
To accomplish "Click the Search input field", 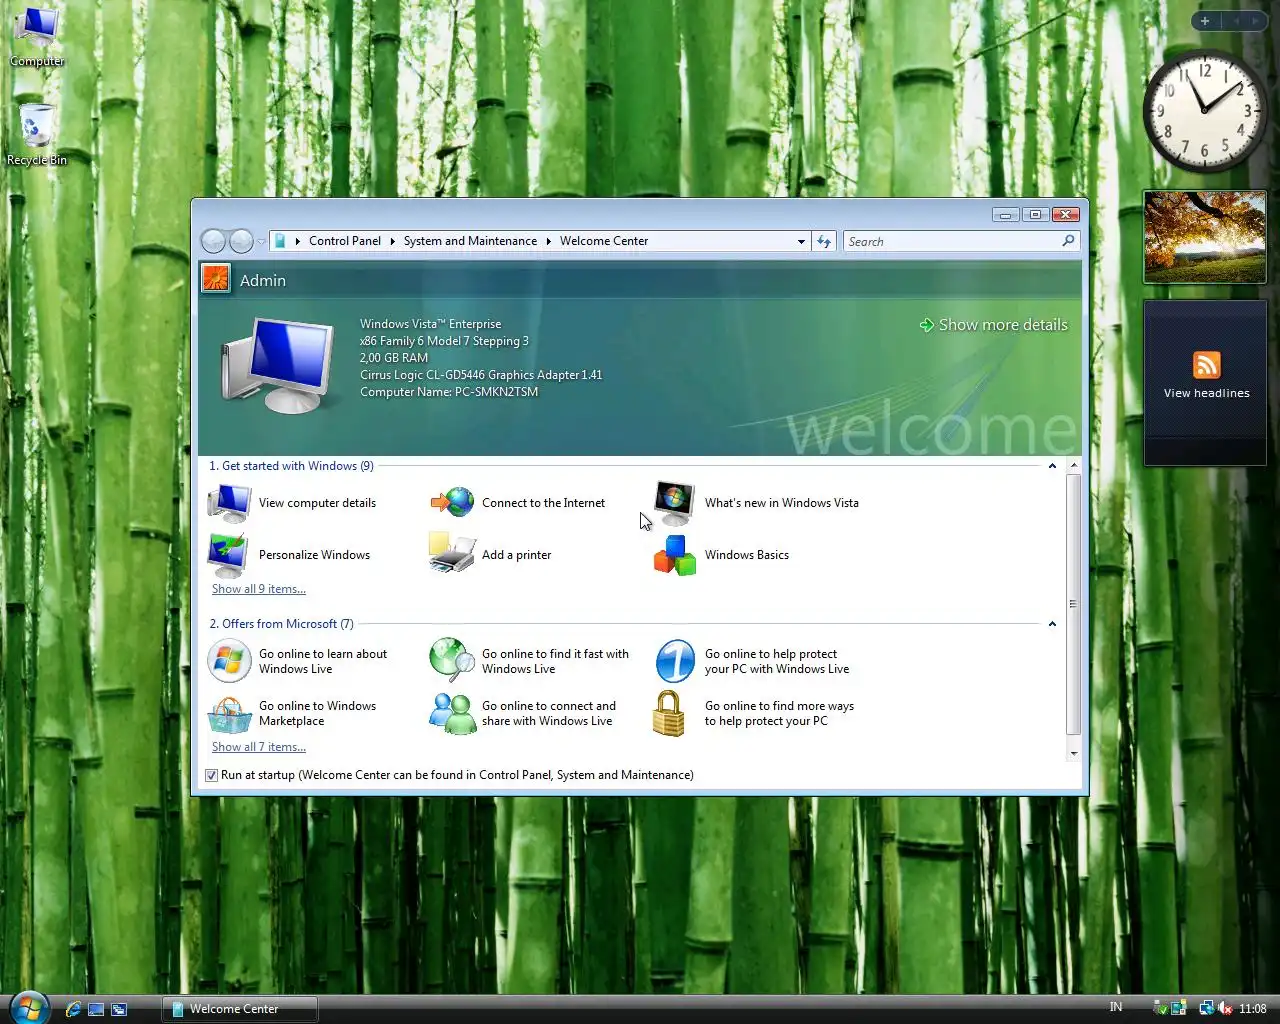I will point(950,241).
